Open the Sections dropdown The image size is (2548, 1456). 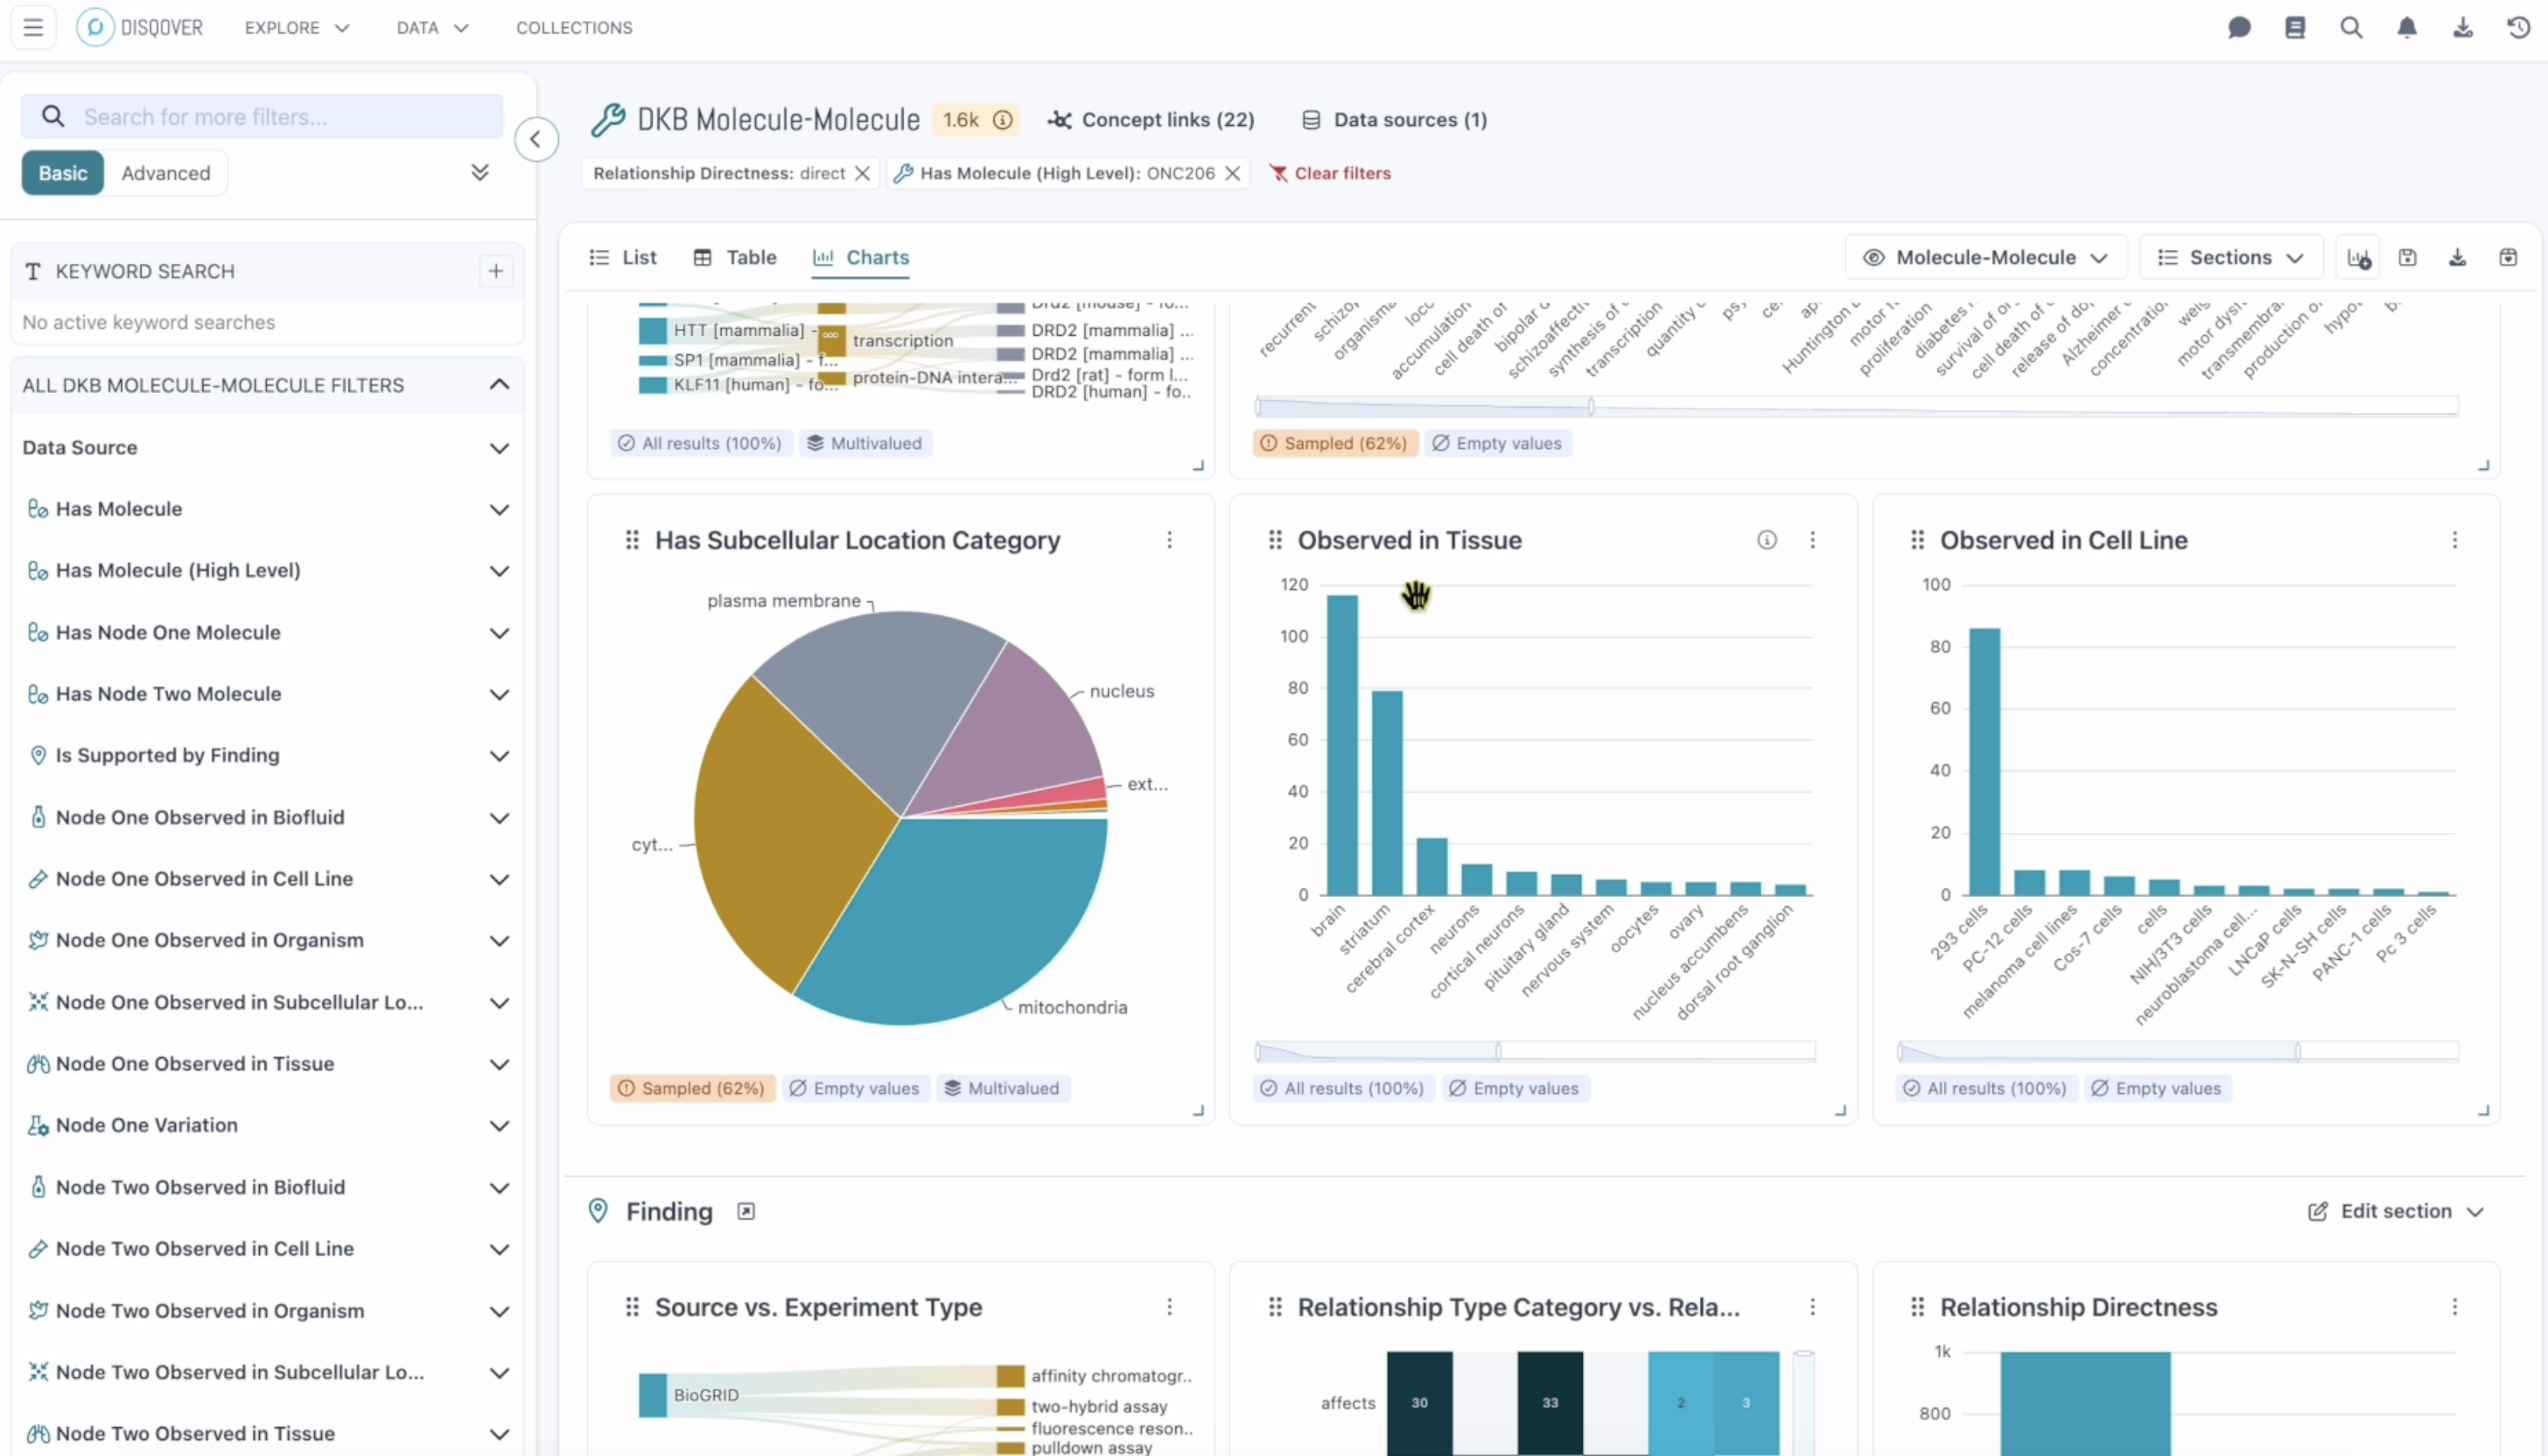[x=2230, y=258]
